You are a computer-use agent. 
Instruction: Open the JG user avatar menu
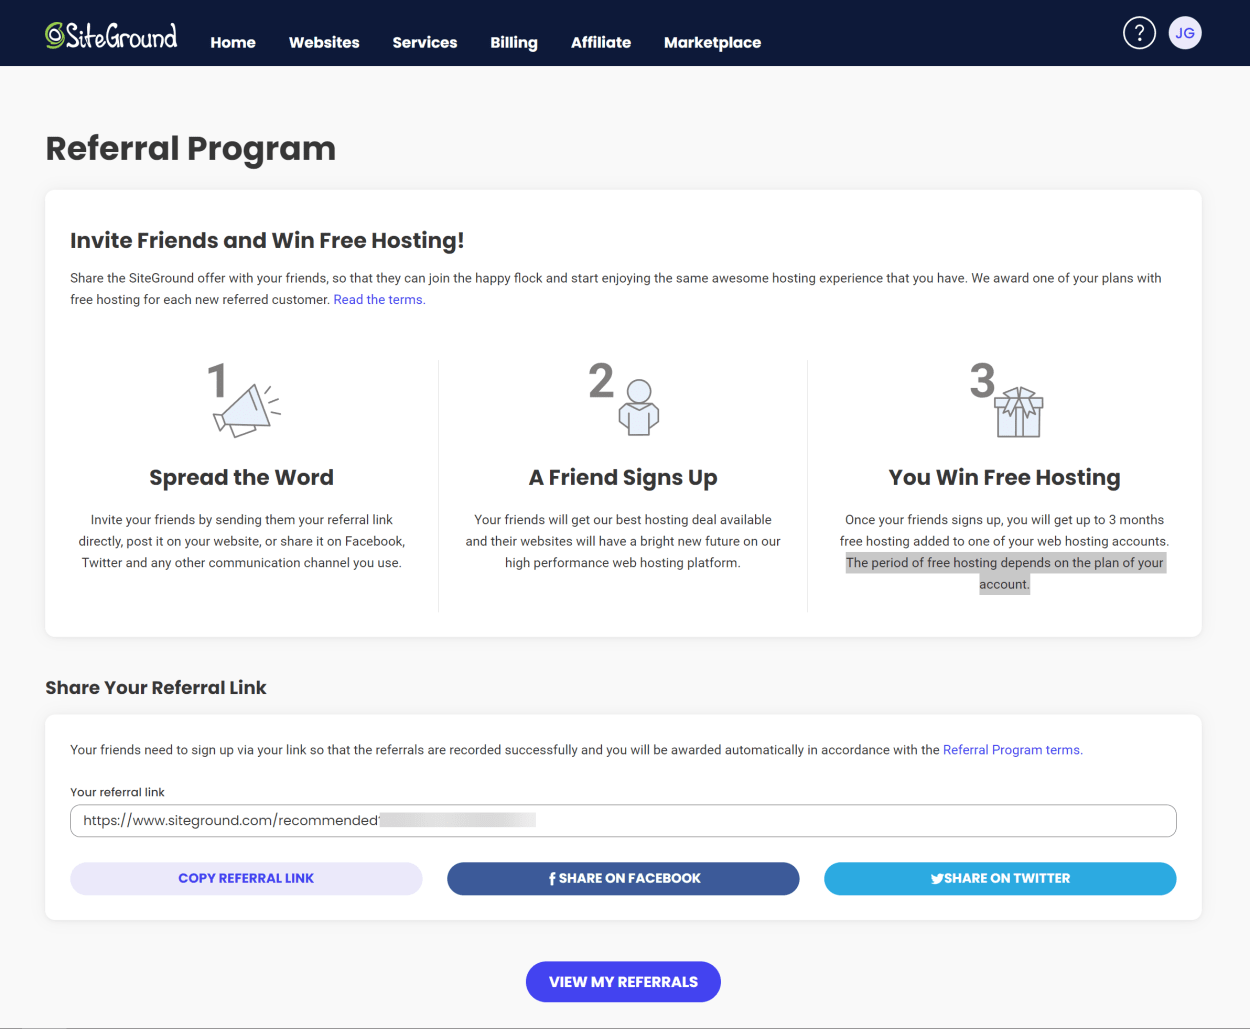pos(1185,33)
